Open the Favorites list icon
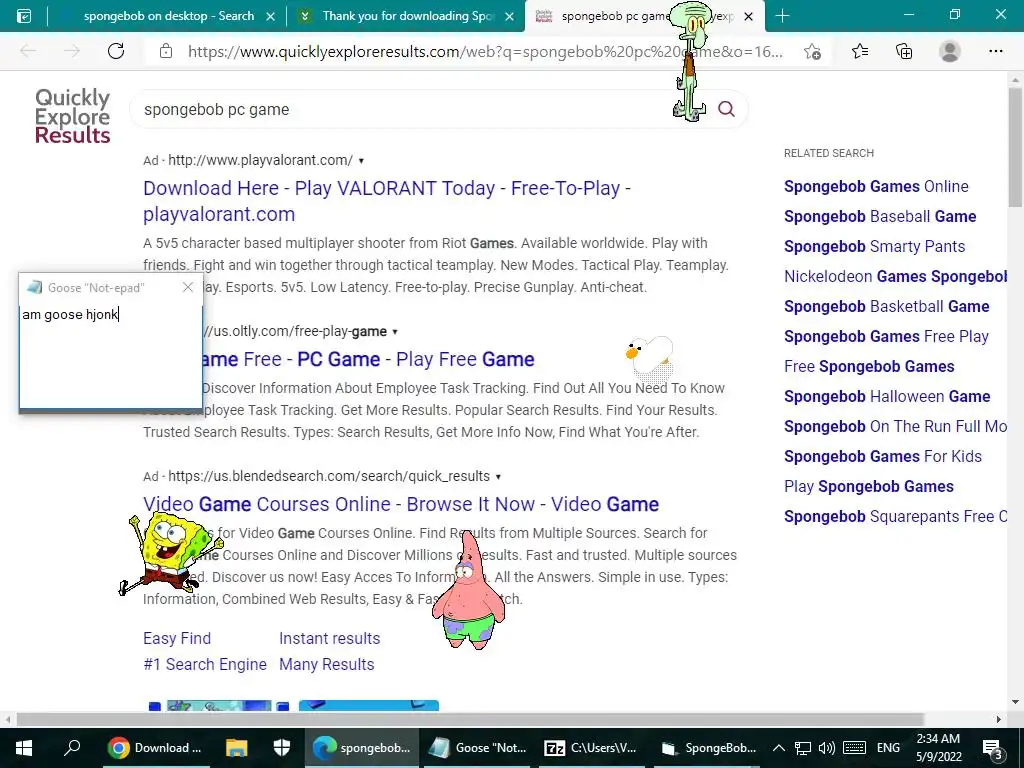 click(860, 51)
